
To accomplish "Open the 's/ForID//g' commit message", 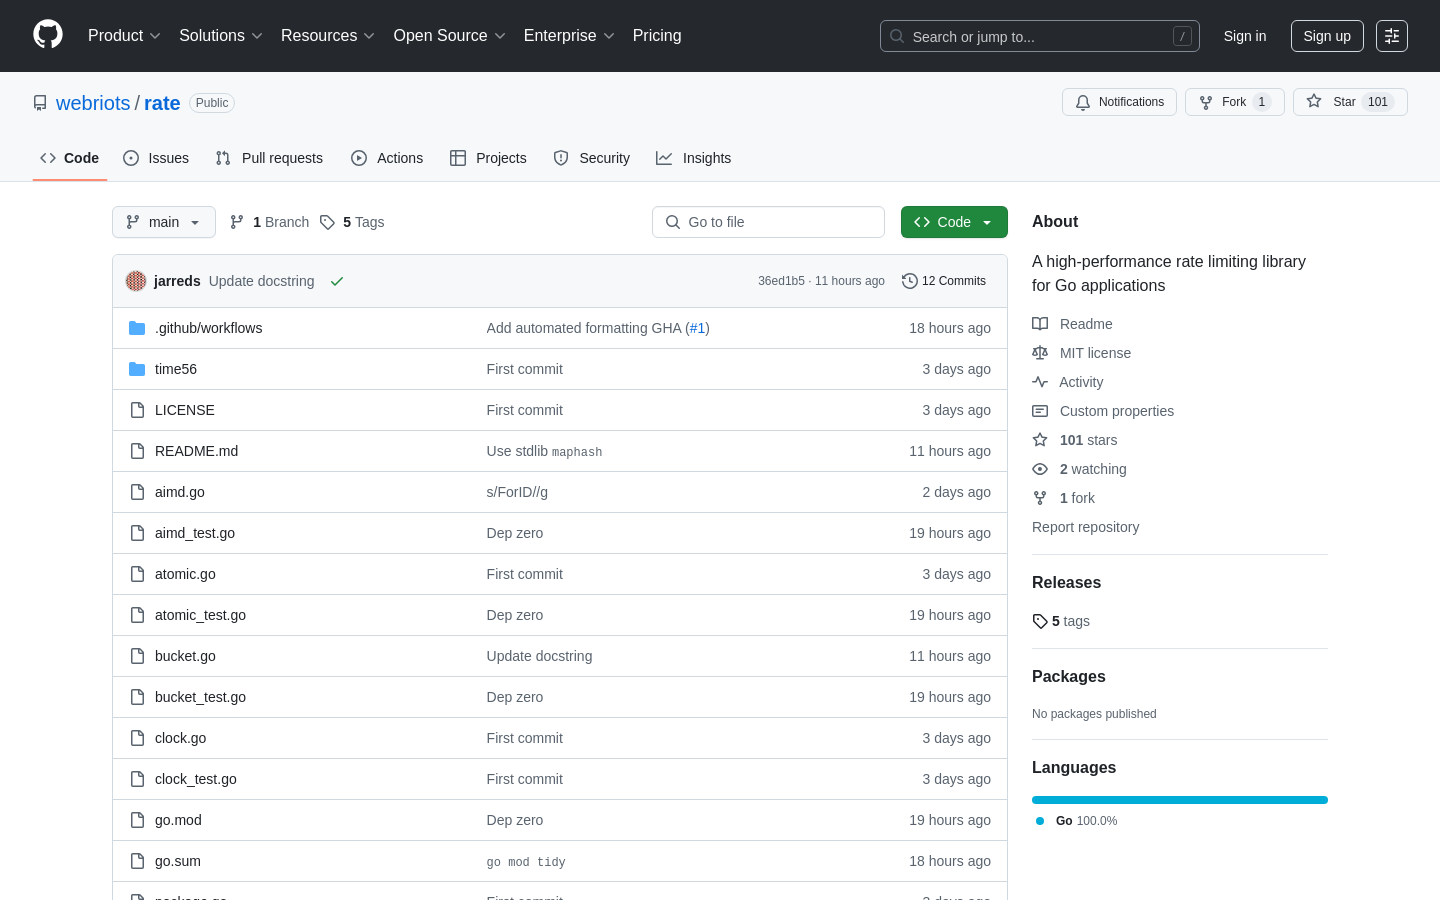I will (517, 492).
